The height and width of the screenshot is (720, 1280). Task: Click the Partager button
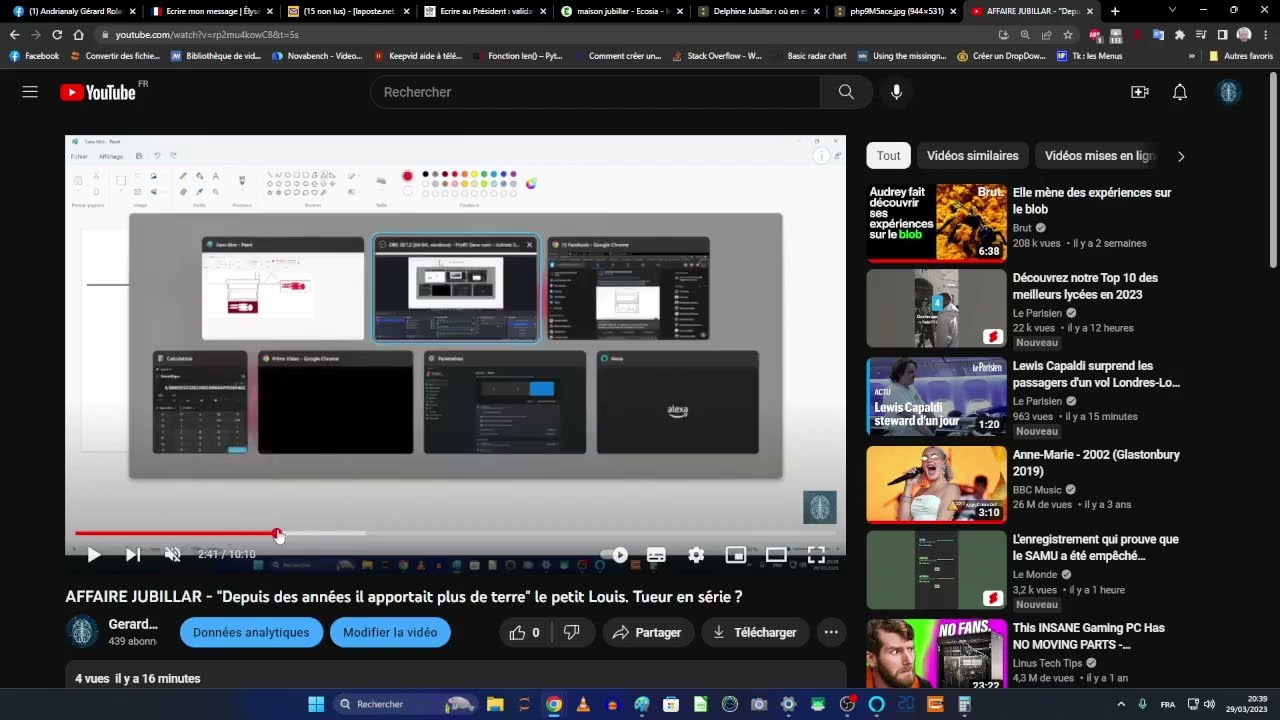(x=647, y=632)
